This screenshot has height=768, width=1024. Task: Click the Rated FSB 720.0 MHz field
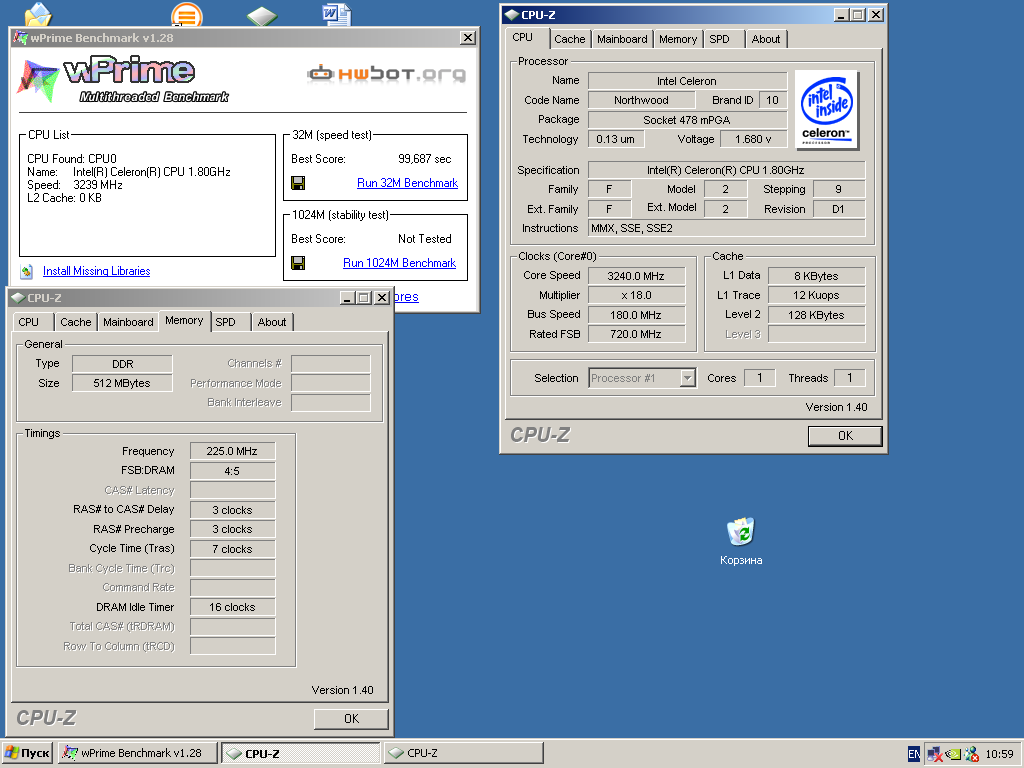(636, 334)
